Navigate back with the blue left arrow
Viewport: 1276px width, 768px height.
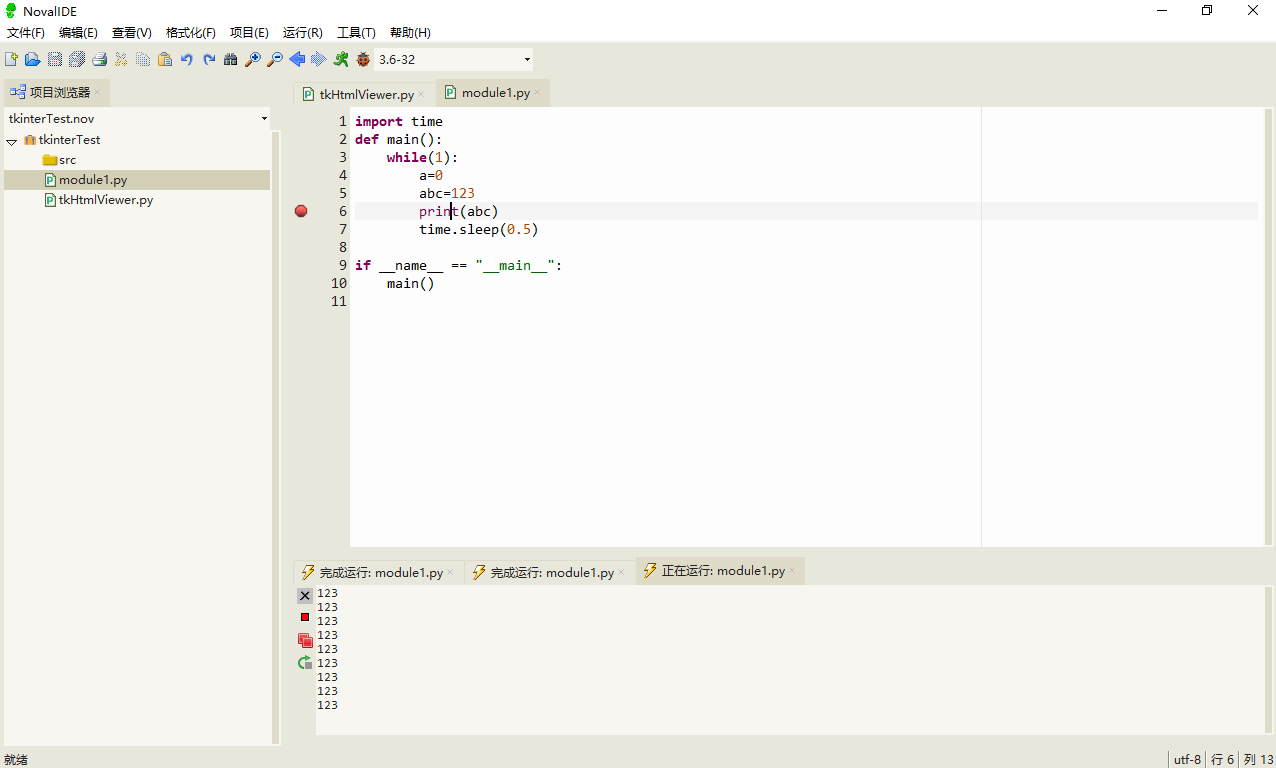(x=297, y=60)
